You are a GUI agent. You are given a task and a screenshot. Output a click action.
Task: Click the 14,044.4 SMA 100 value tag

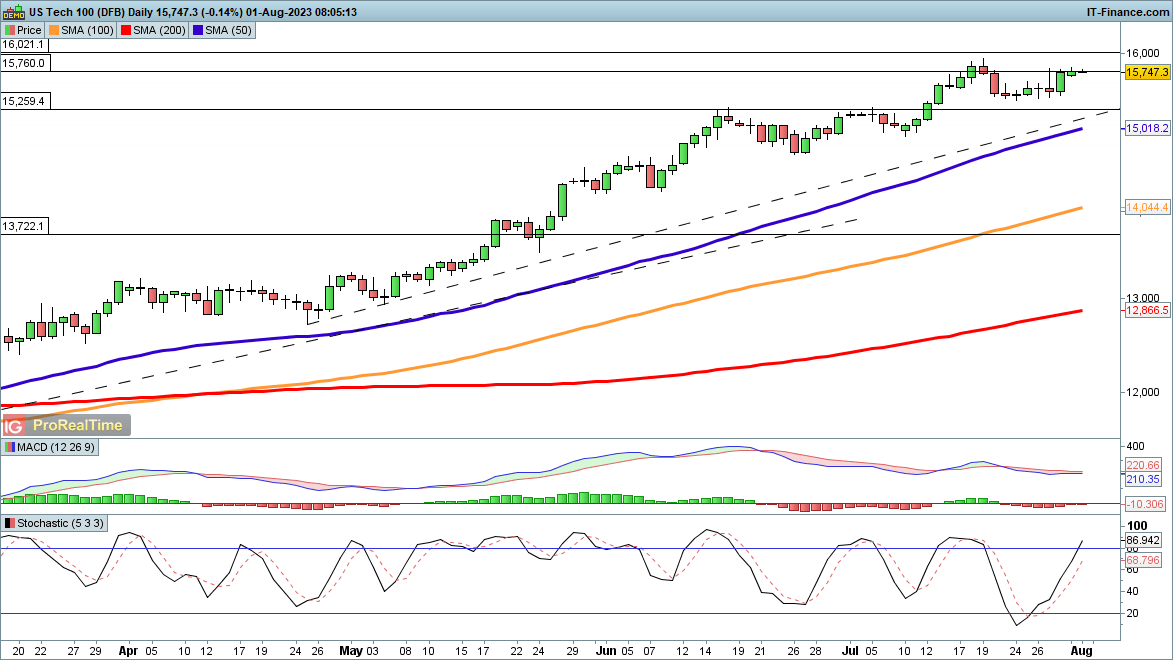[x=1147, y=207]
